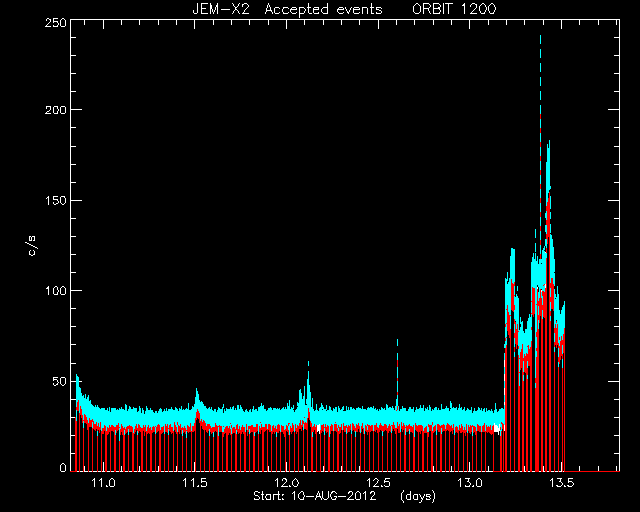This screenshot has height=512, width=640.
Task: Click the cyan peak near day 12.1
Action: (308, 363)
